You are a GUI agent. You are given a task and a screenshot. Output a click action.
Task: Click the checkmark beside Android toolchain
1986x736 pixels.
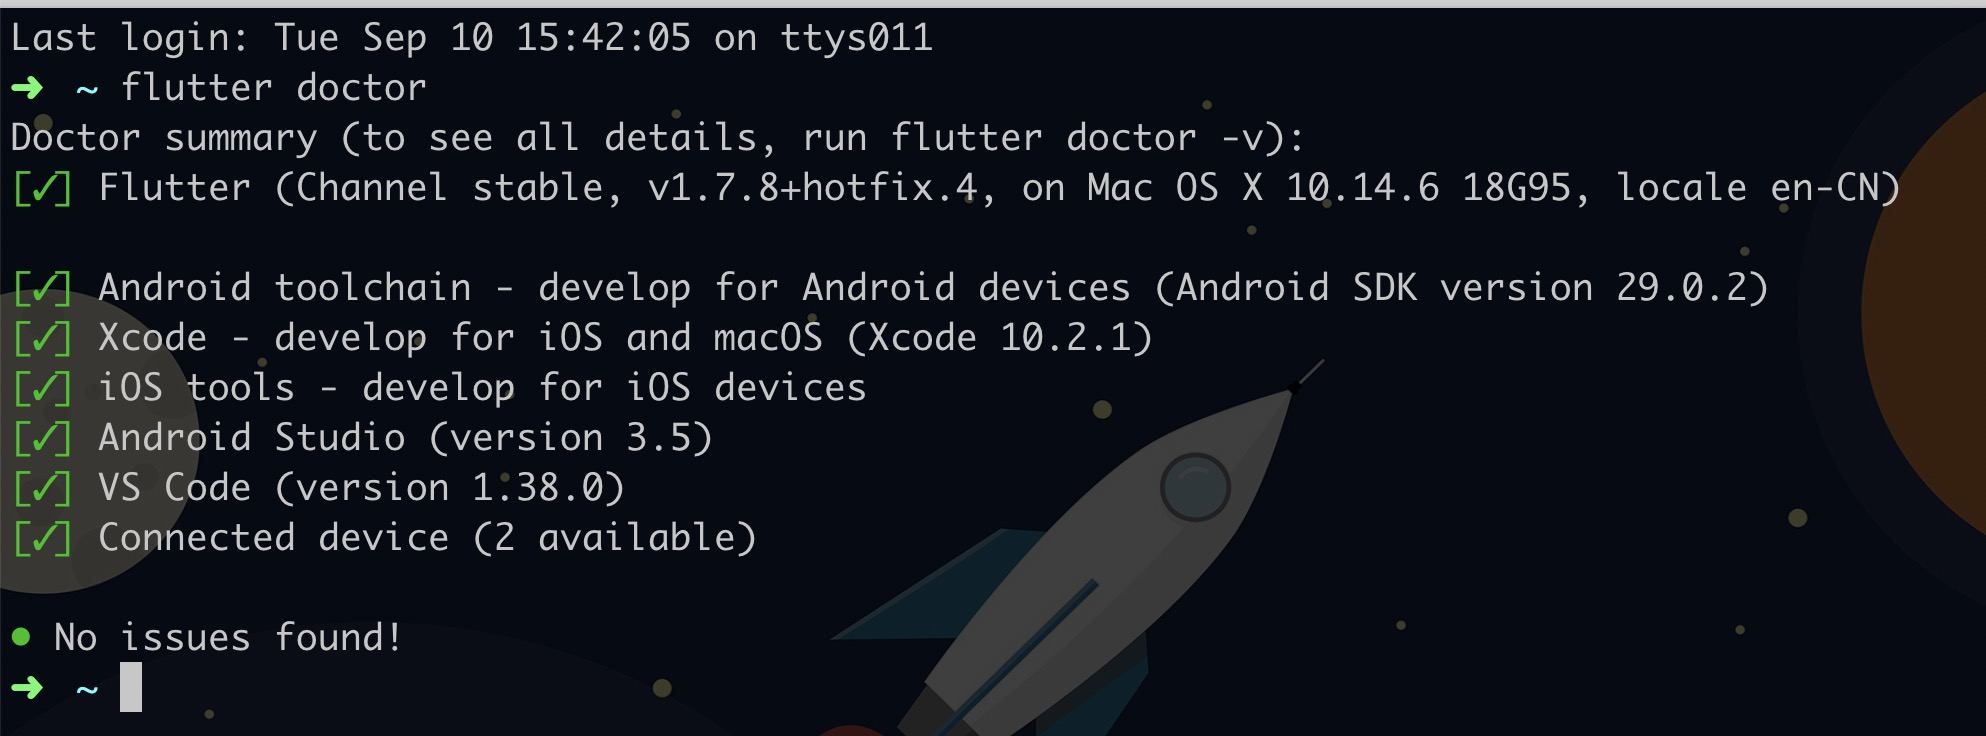click(x=43, y=288)
